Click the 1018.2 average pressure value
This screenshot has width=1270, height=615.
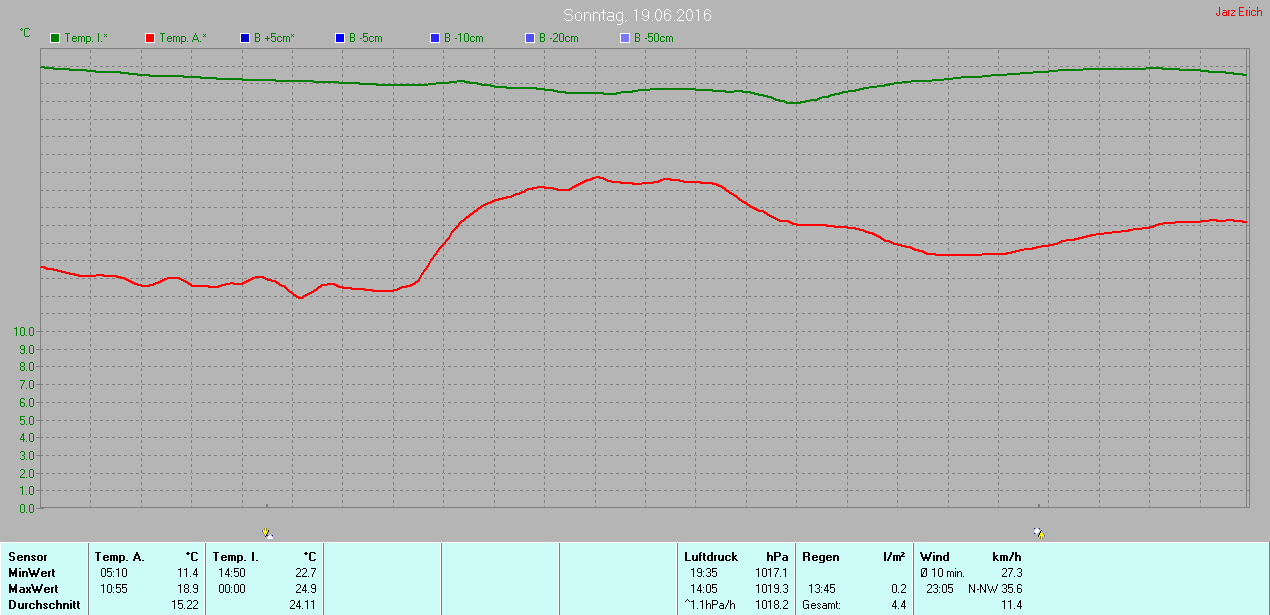772,605
